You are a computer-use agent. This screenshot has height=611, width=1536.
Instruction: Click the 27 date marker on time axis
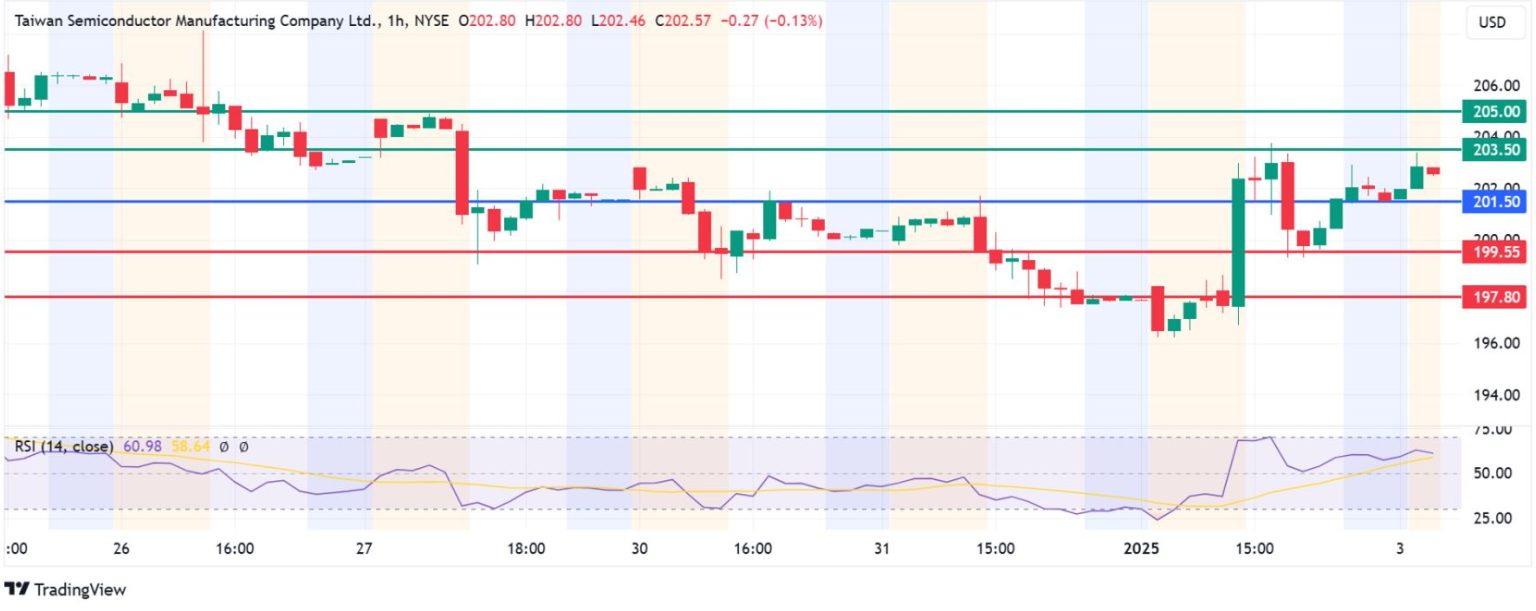[364, 548]
